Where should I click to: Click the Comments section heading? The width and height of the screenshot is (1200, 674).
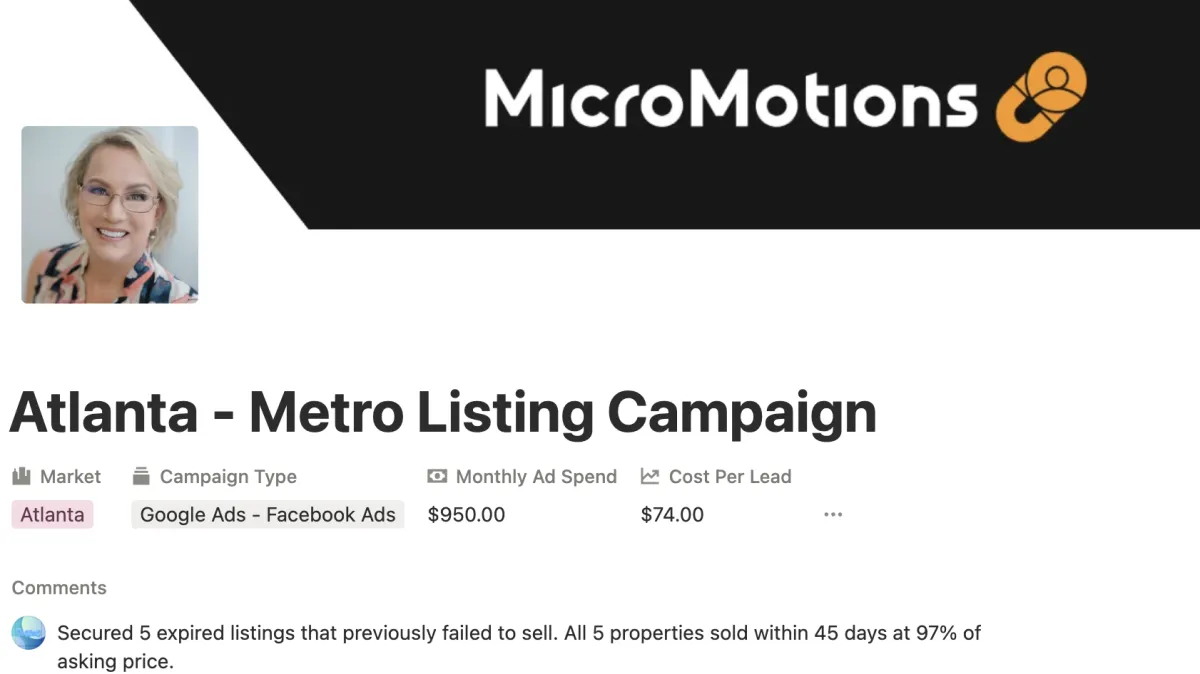(59, 588)
